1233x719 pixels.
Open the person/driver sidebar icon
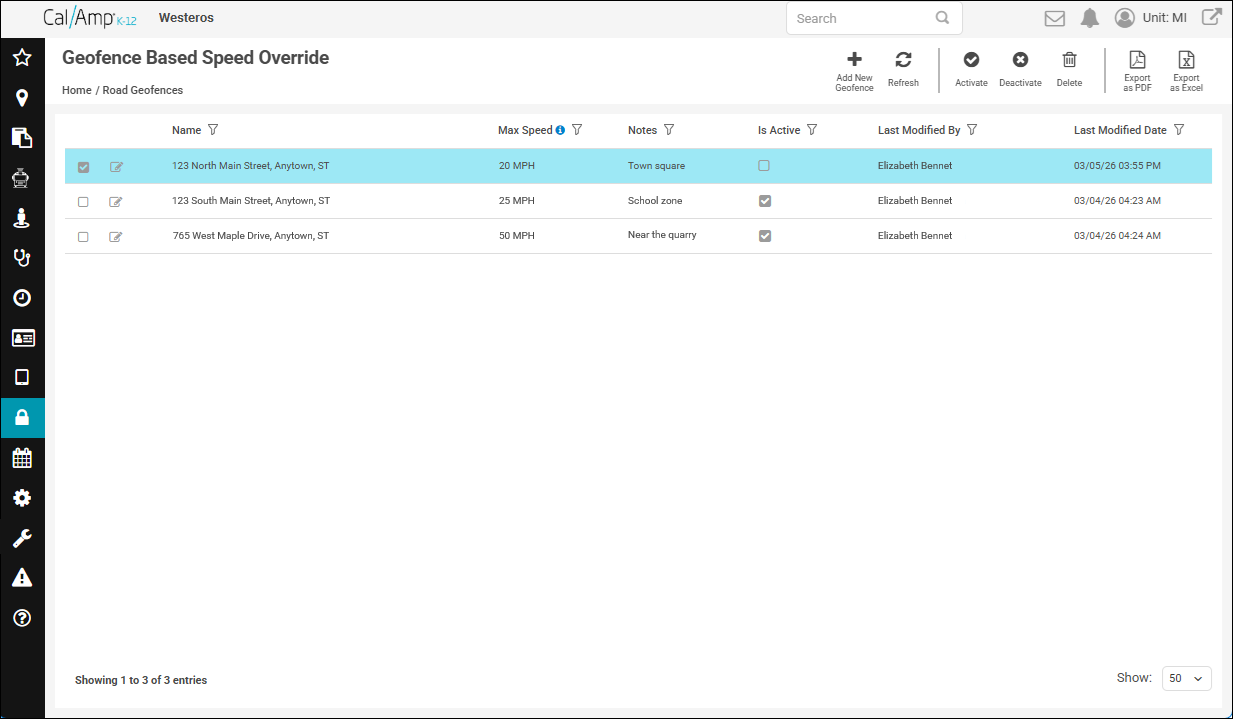point(22,218)
